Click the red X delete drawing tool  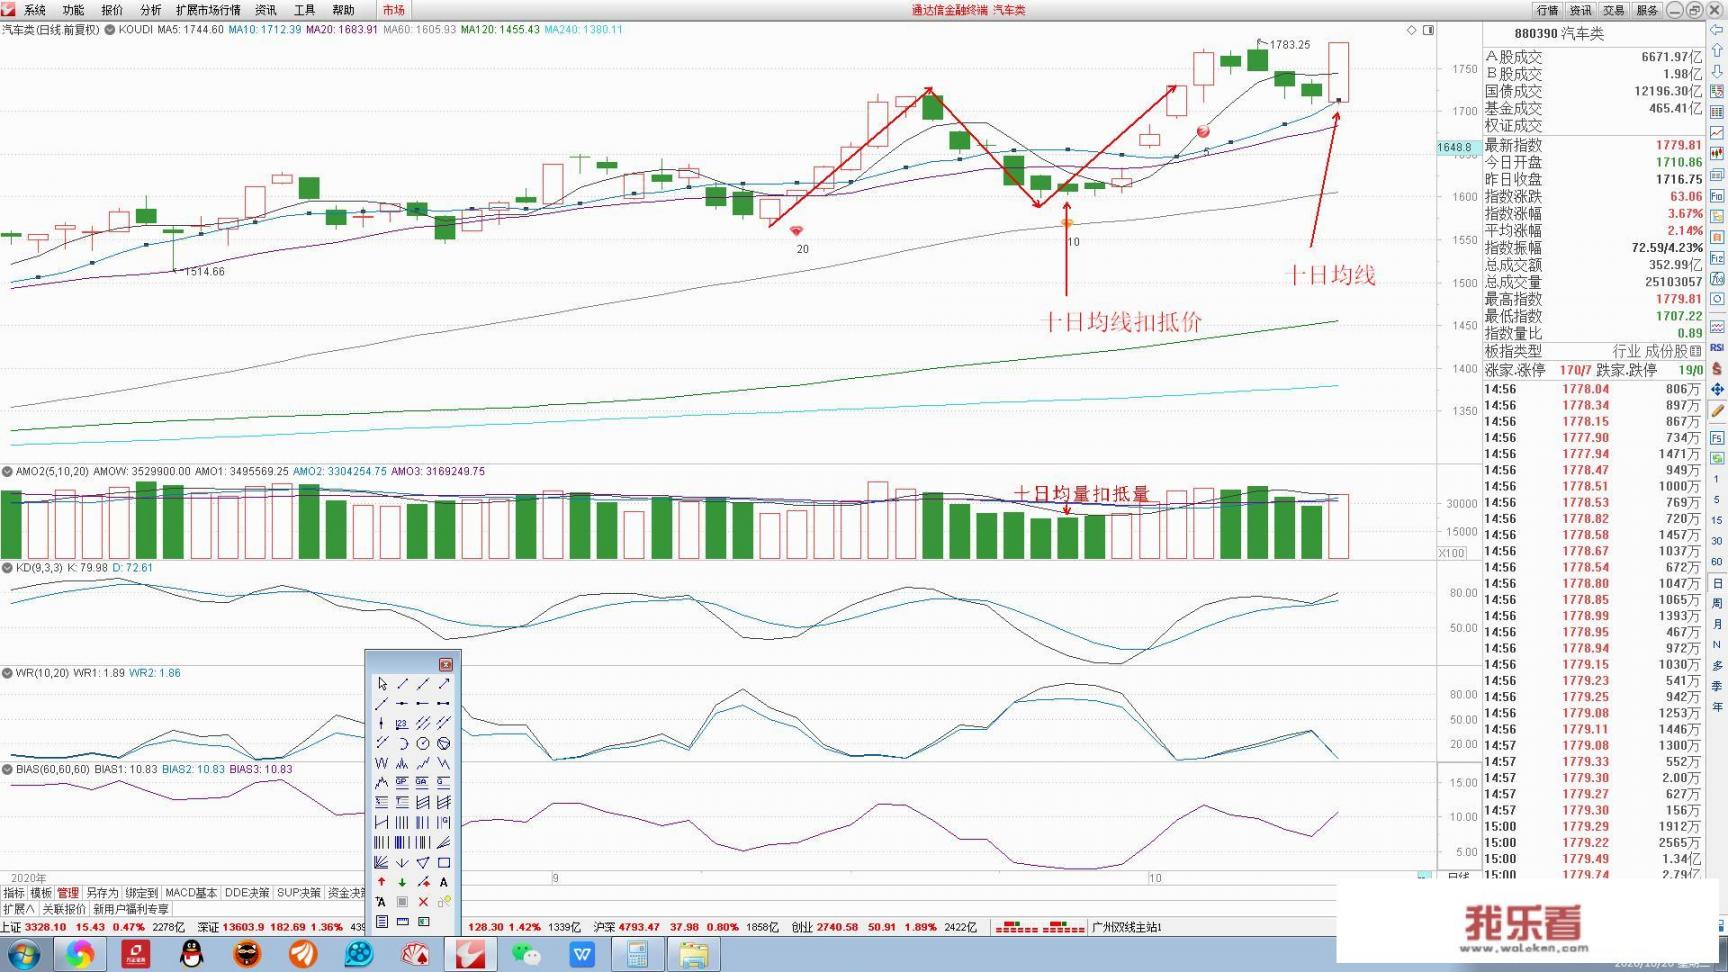pyautogui.click(x=423, y=901)
